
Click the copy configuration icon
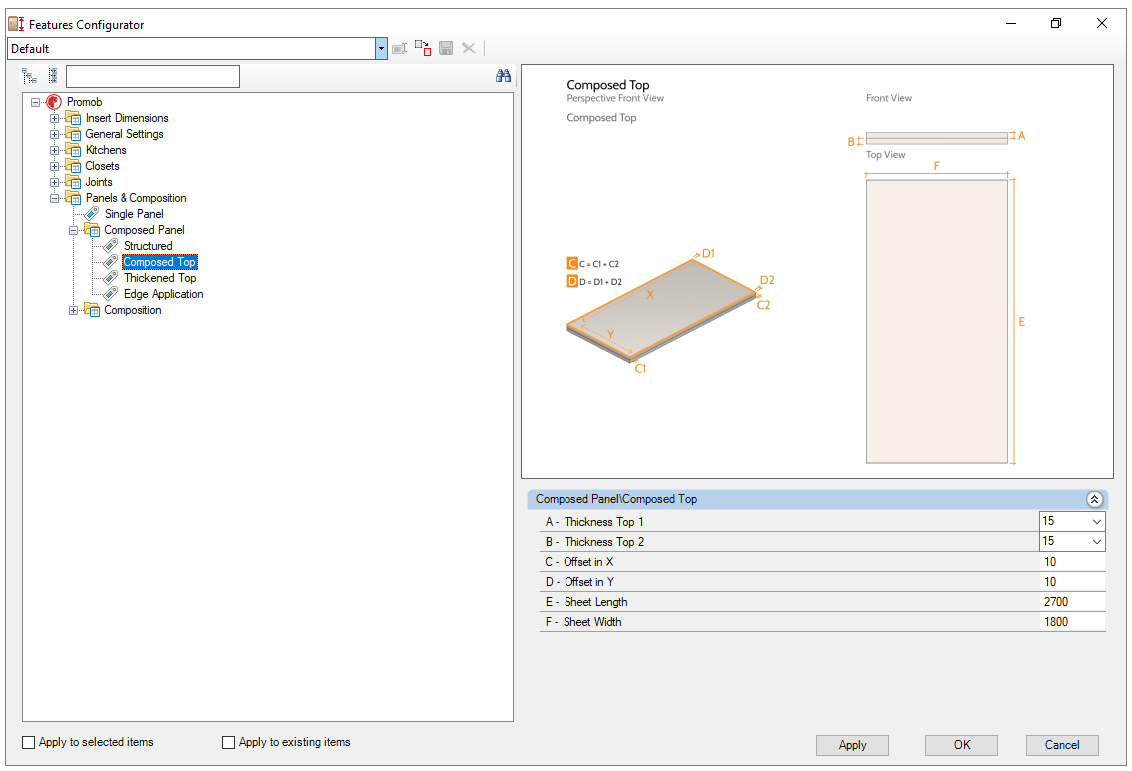[x=423, y=48]
